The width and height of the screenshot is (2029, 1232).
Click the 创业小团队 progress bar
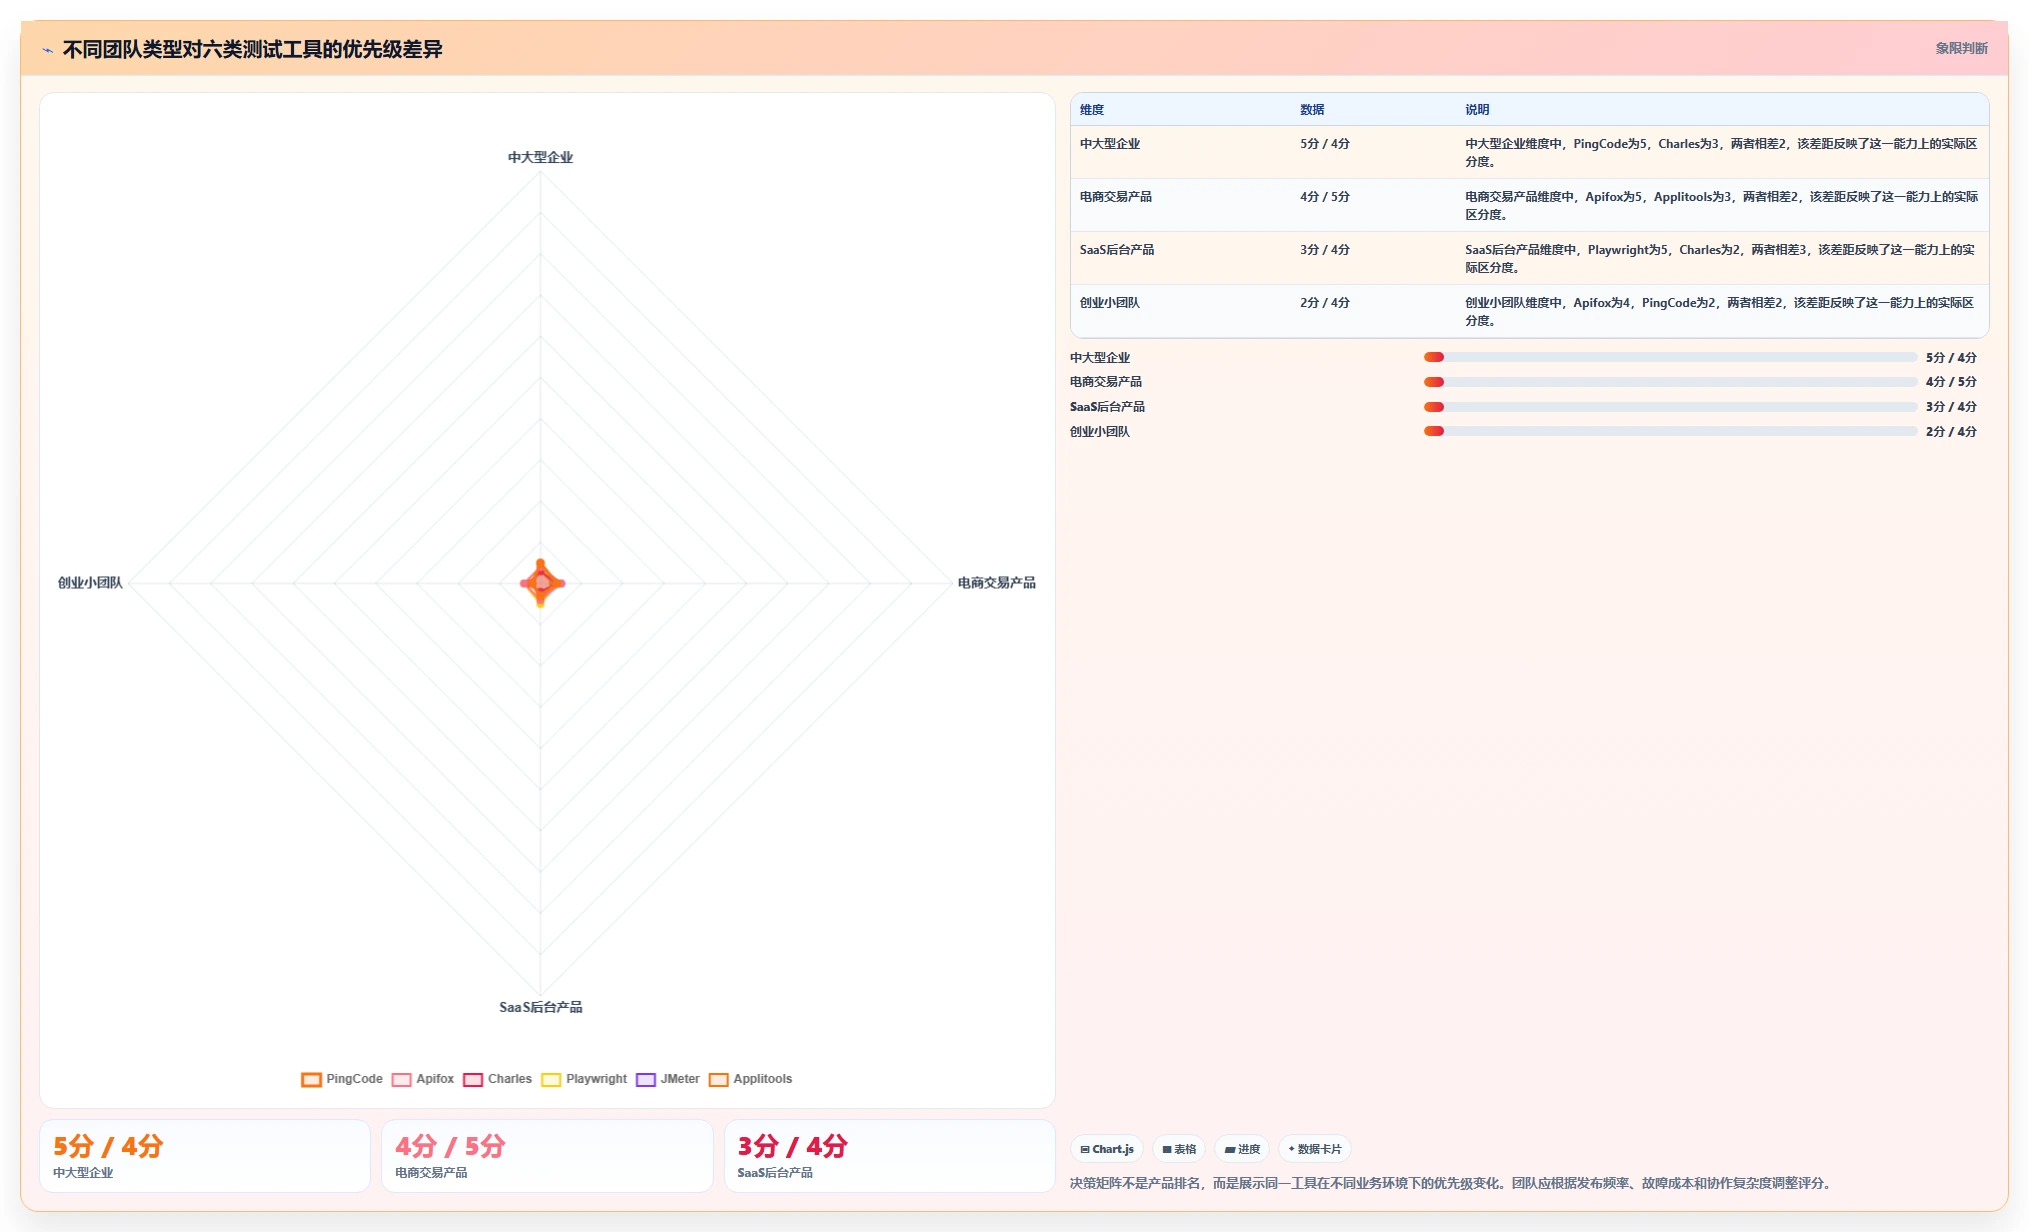click(x=1670, y=431)
